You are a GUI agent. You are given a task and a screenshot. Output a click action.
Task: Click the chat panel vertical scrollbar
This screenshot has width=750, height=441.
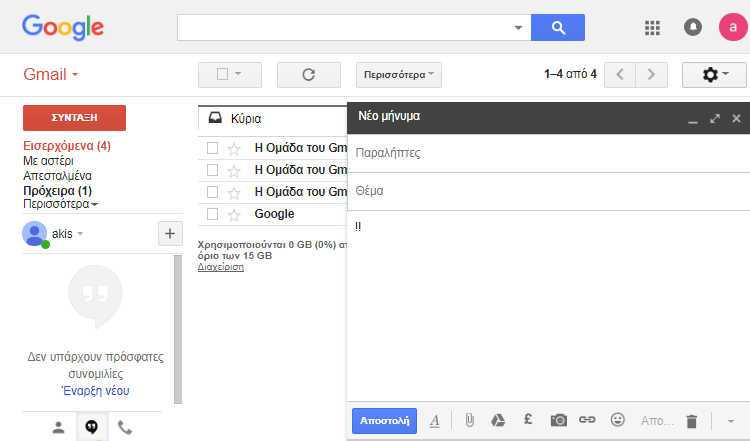(x=178, y=329)
